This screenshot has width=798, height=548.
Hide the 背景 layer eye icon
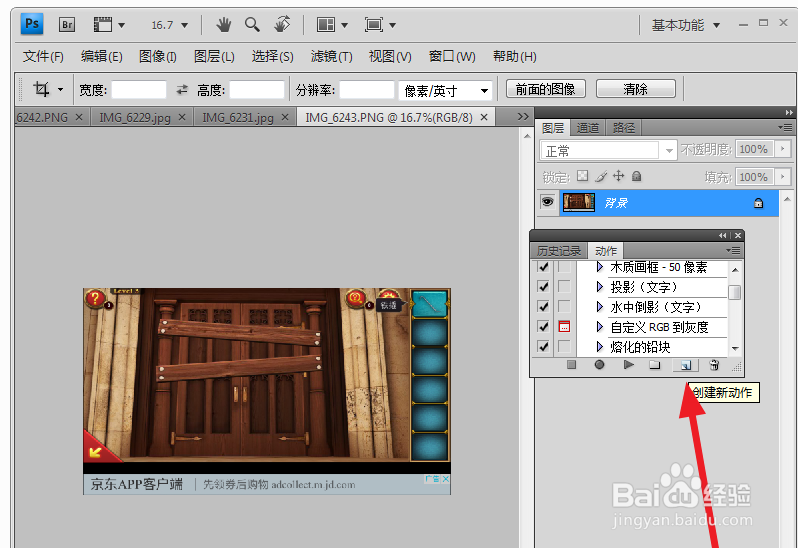(x=548, y=201)
